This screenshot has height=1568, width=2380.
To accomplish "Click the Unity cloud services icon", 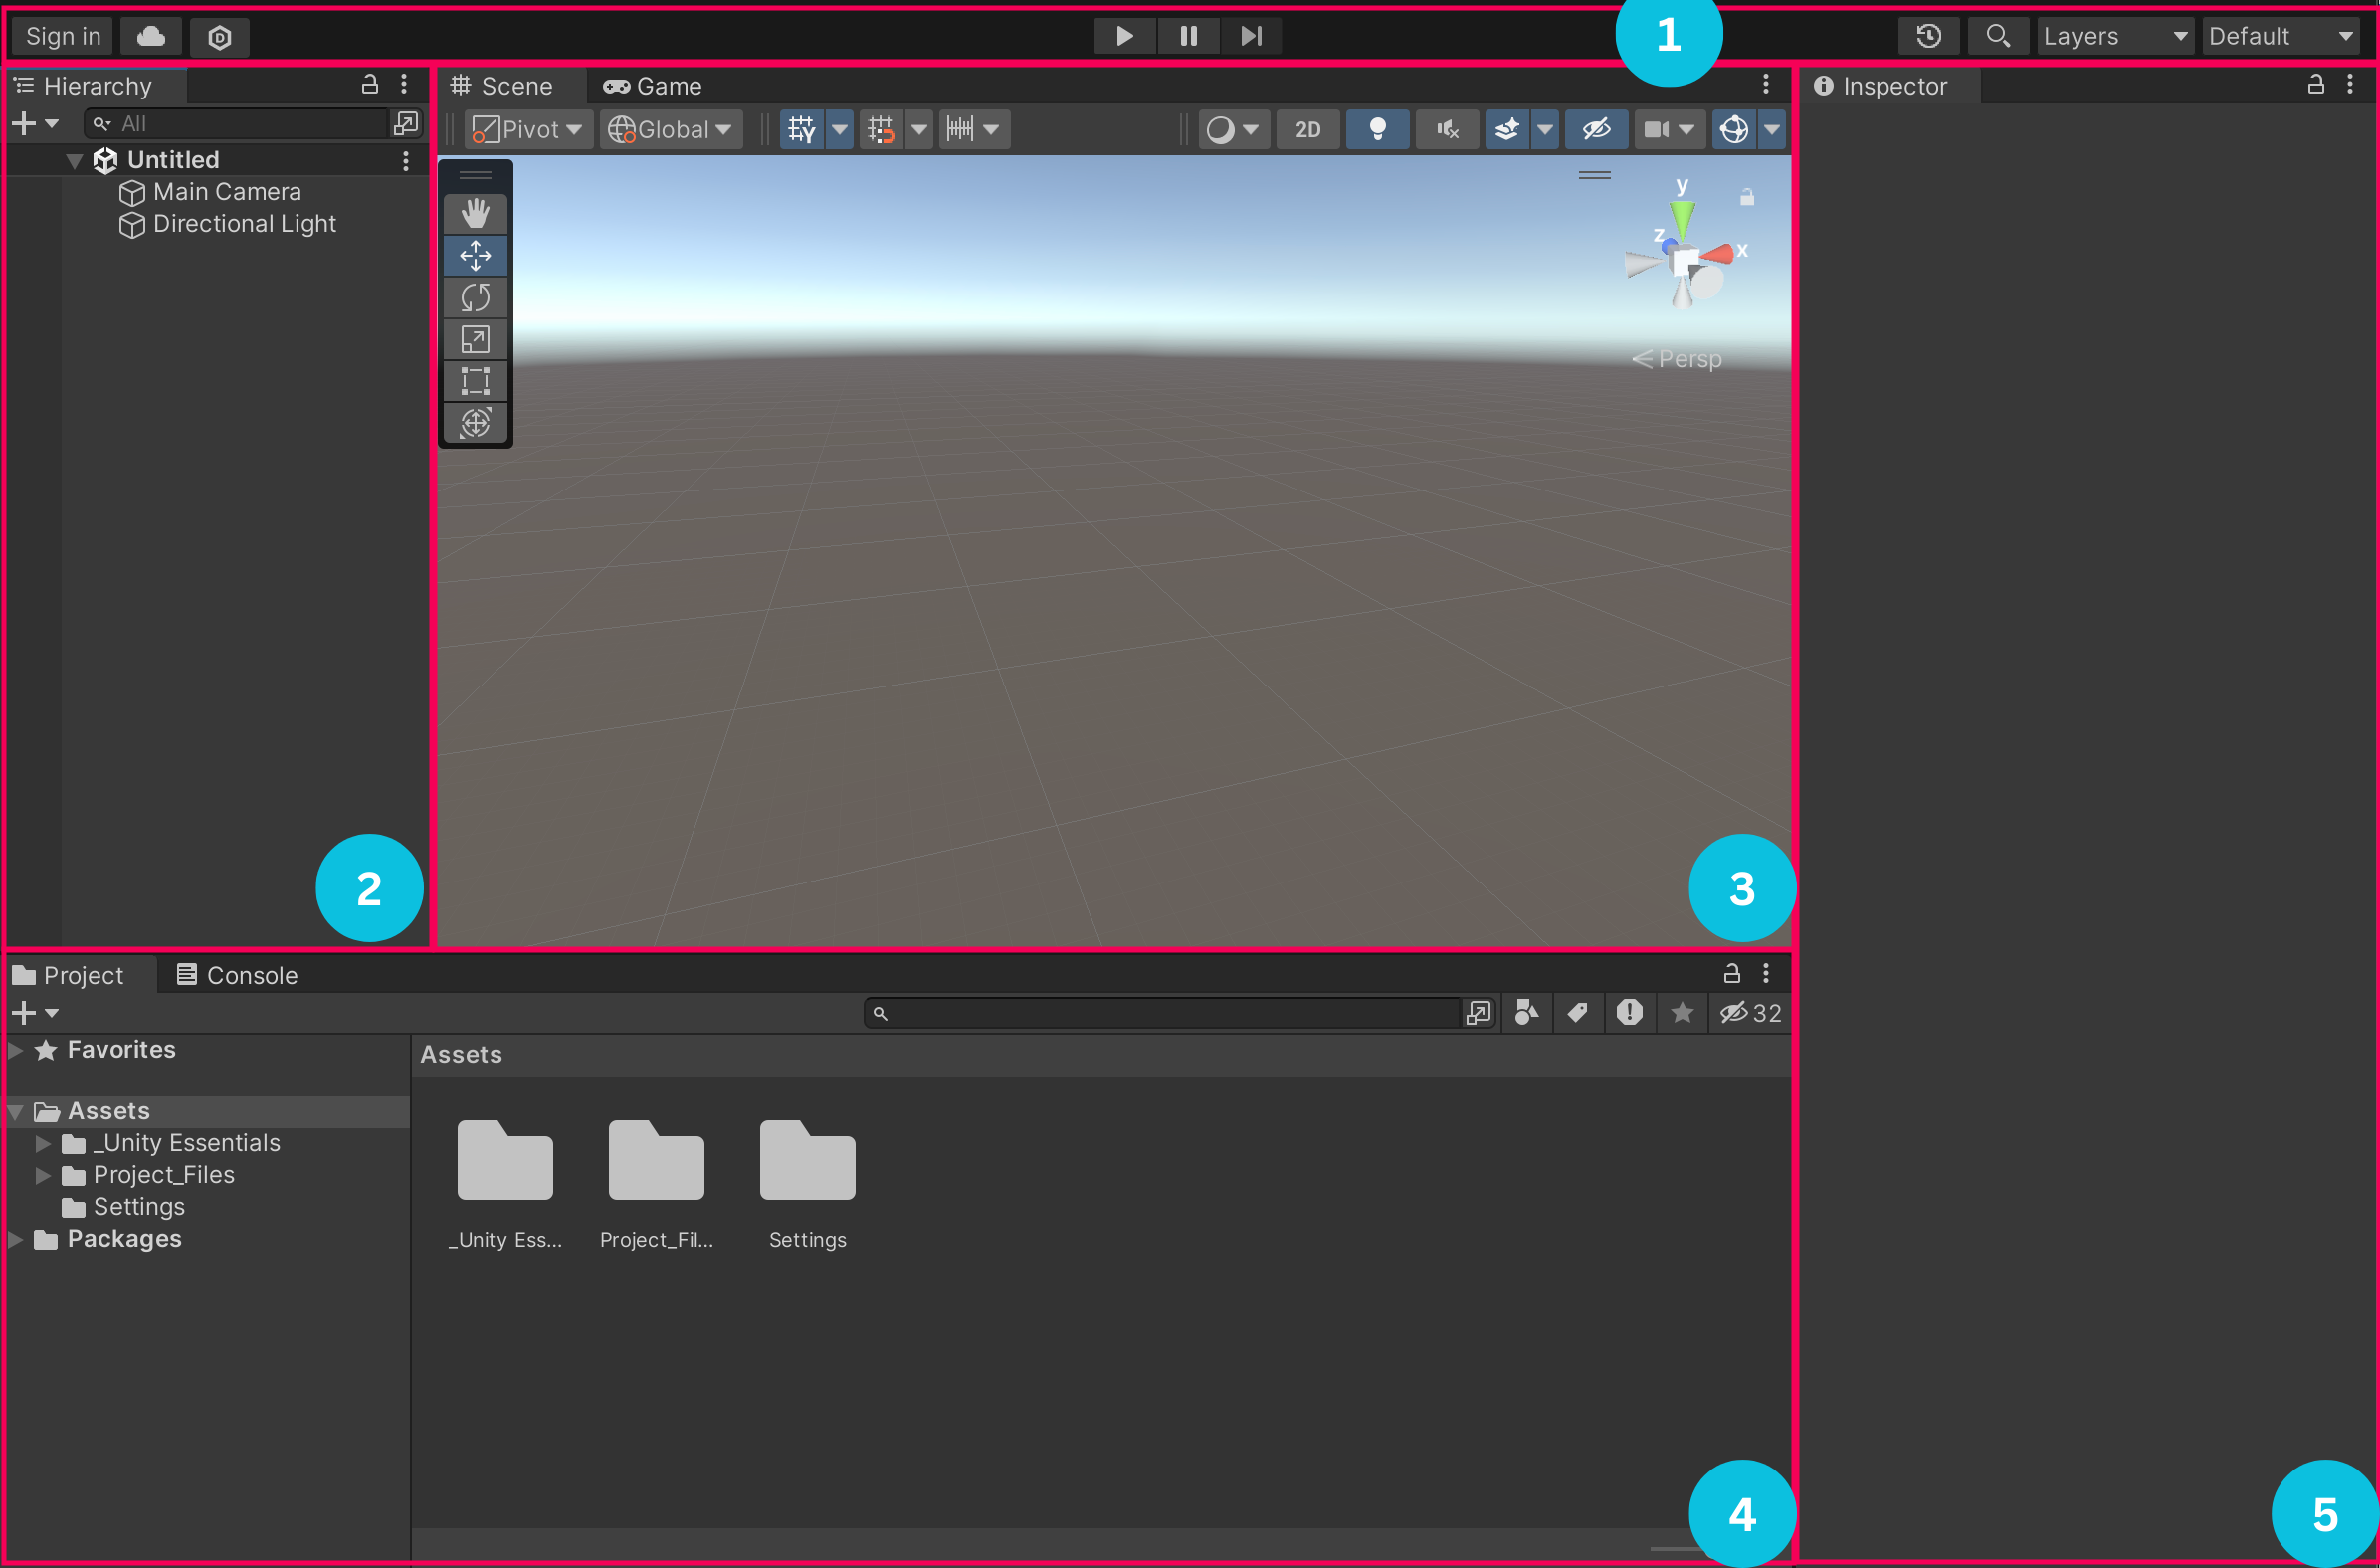I will click(x=150, y=36).
